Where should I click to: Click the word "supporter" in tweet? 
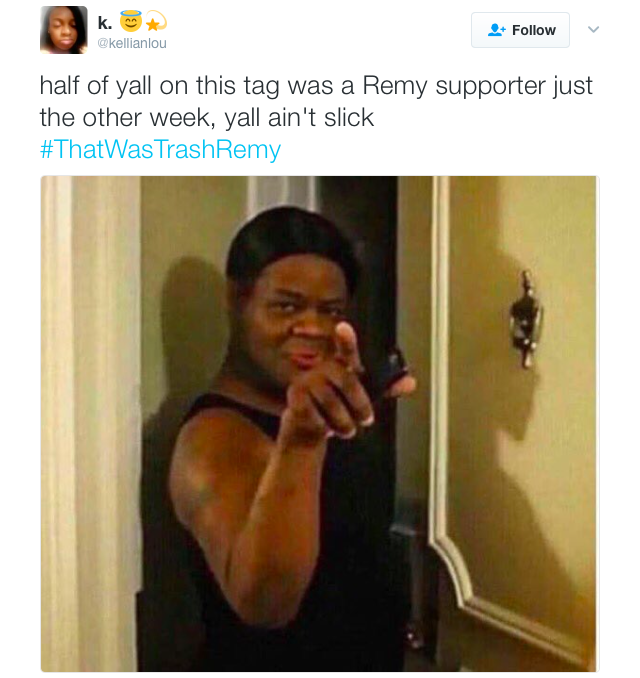pyautogui.click(x=490, y=86)
